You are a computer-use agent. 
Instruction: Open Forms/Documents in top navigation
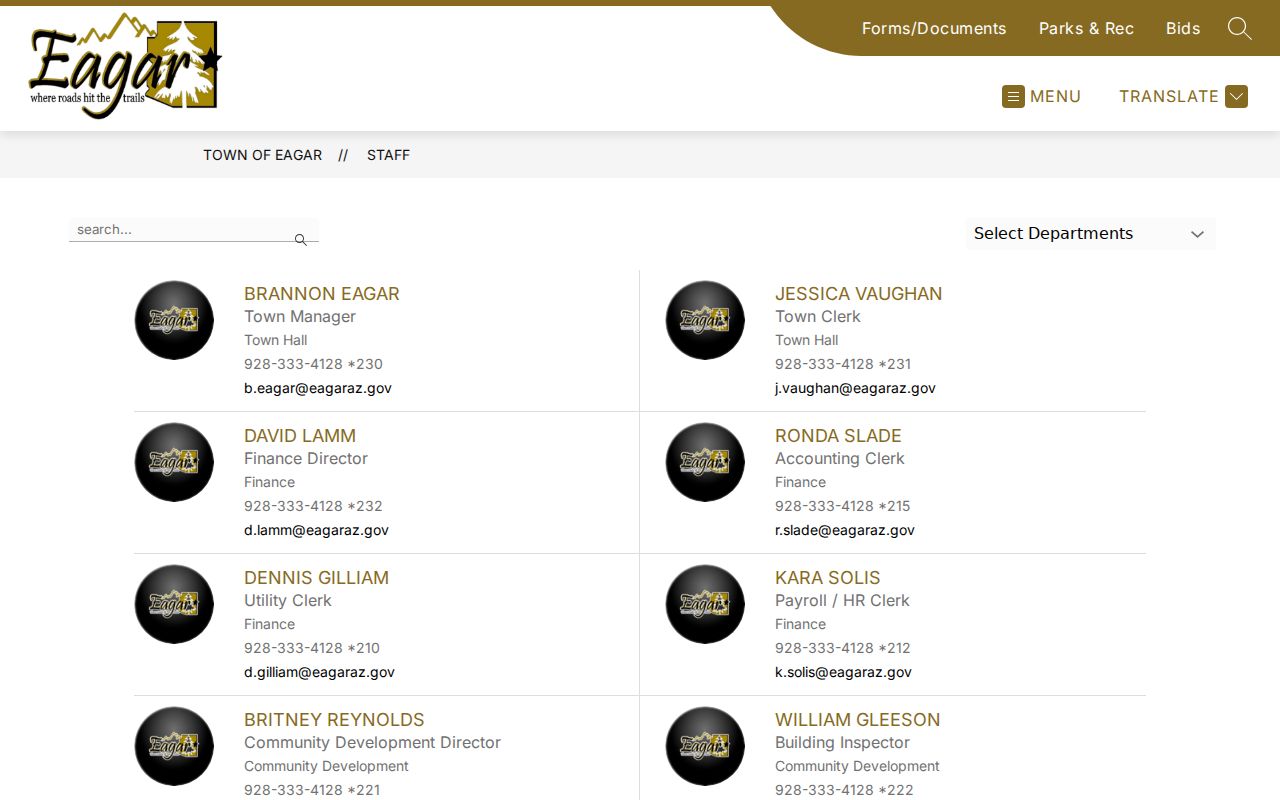(934, 28)
